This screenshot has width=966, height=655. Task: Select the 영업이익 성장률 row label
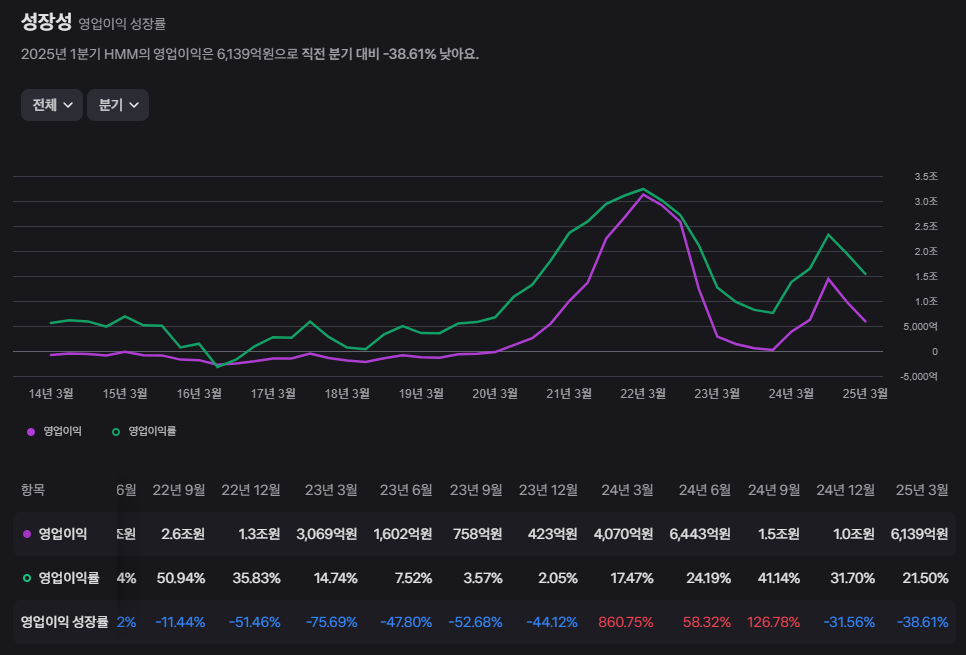tap(65, 622)
